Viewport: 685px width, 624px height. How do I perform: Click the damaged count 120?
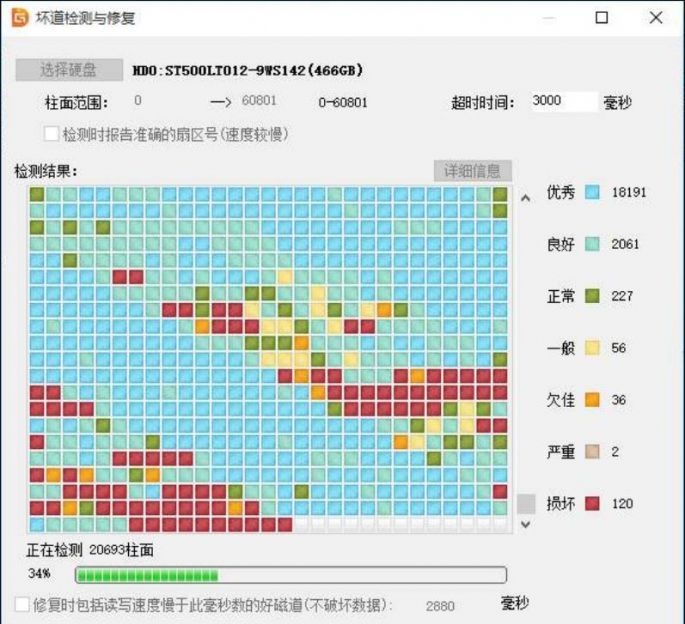point(622,504)
